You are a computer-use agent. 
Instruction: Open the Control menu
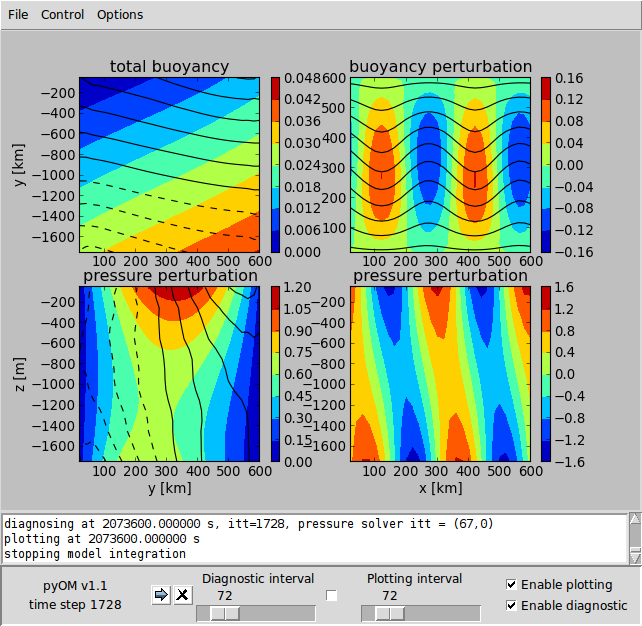point(62,15)
